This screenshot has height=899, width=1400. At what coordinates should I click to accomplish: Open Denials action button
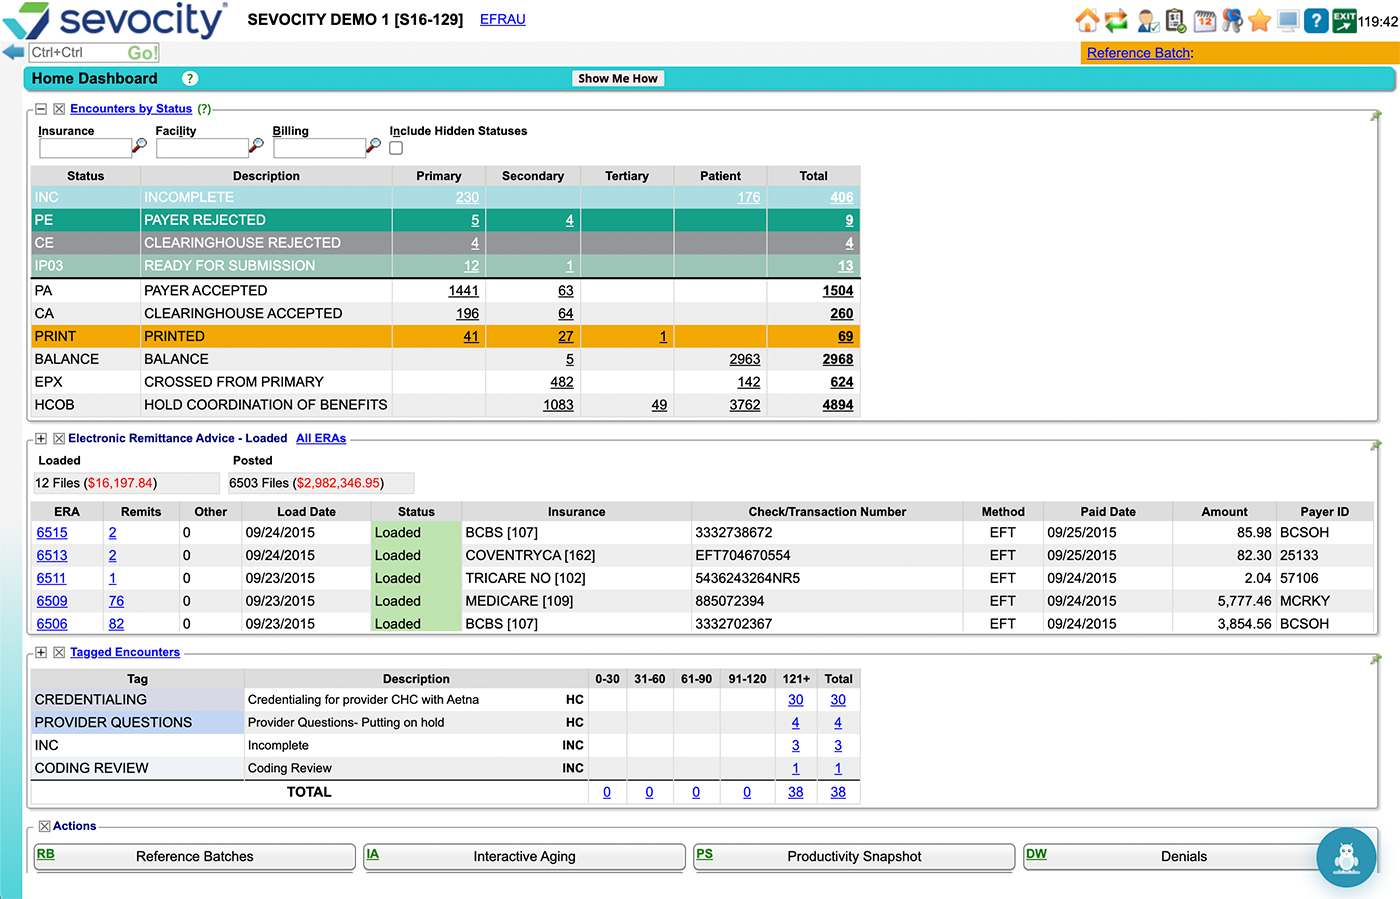[x=1184, y=857]
